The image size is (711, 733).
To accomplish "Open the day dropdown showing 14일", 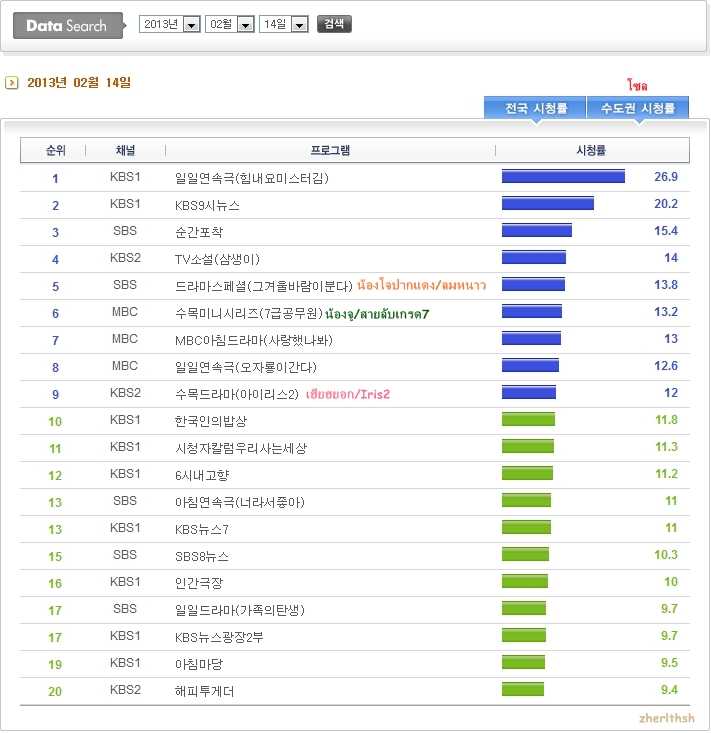I will (x=284, y=24).
